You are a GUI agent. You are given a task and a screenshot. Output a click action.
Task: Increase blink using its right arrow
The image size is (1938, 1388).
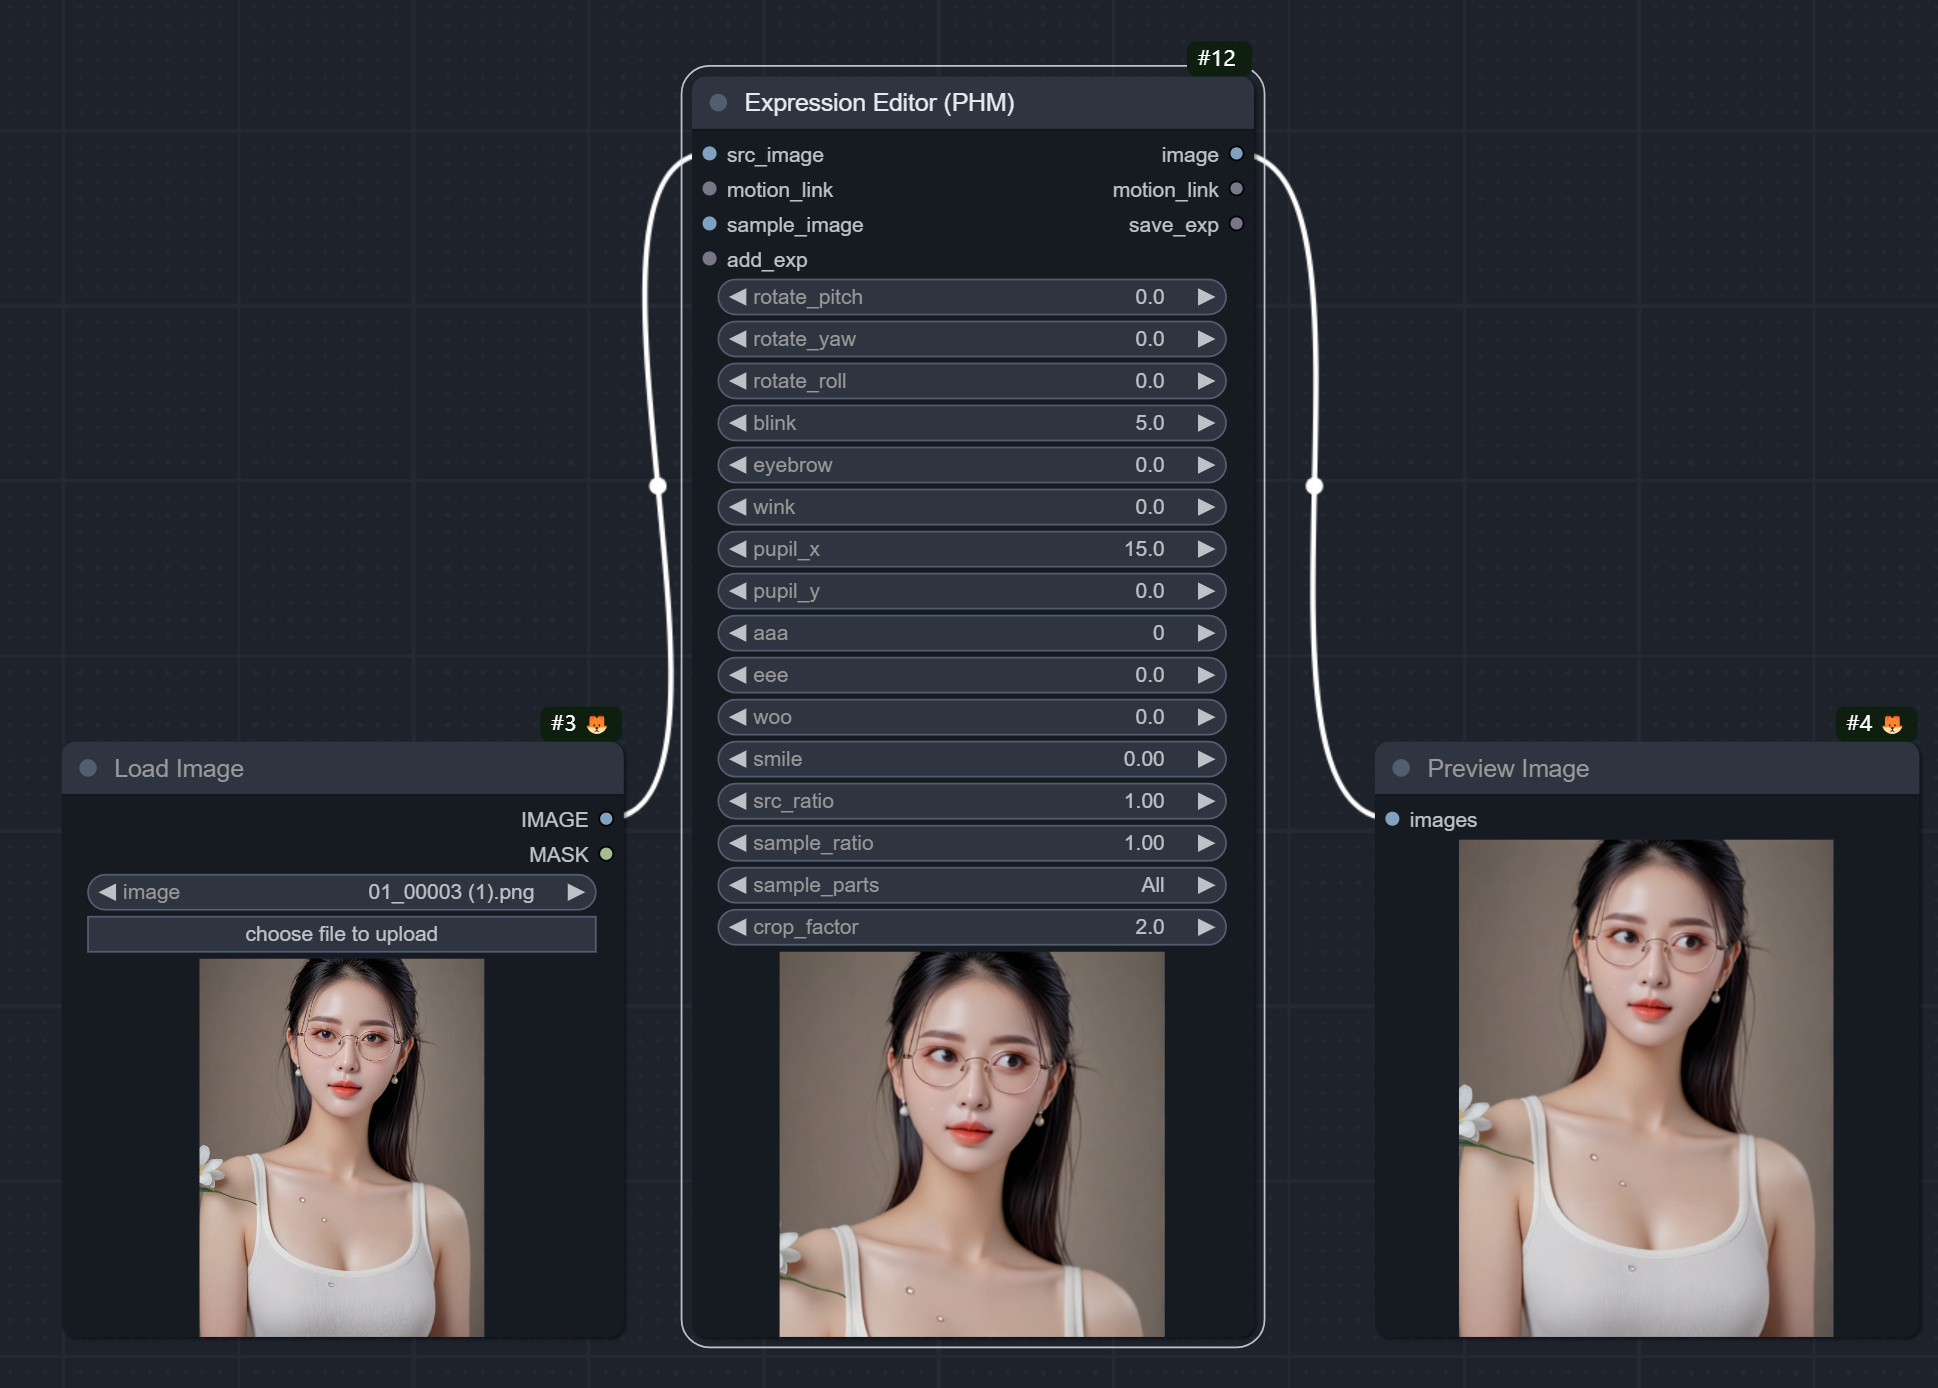[1205, 422]
